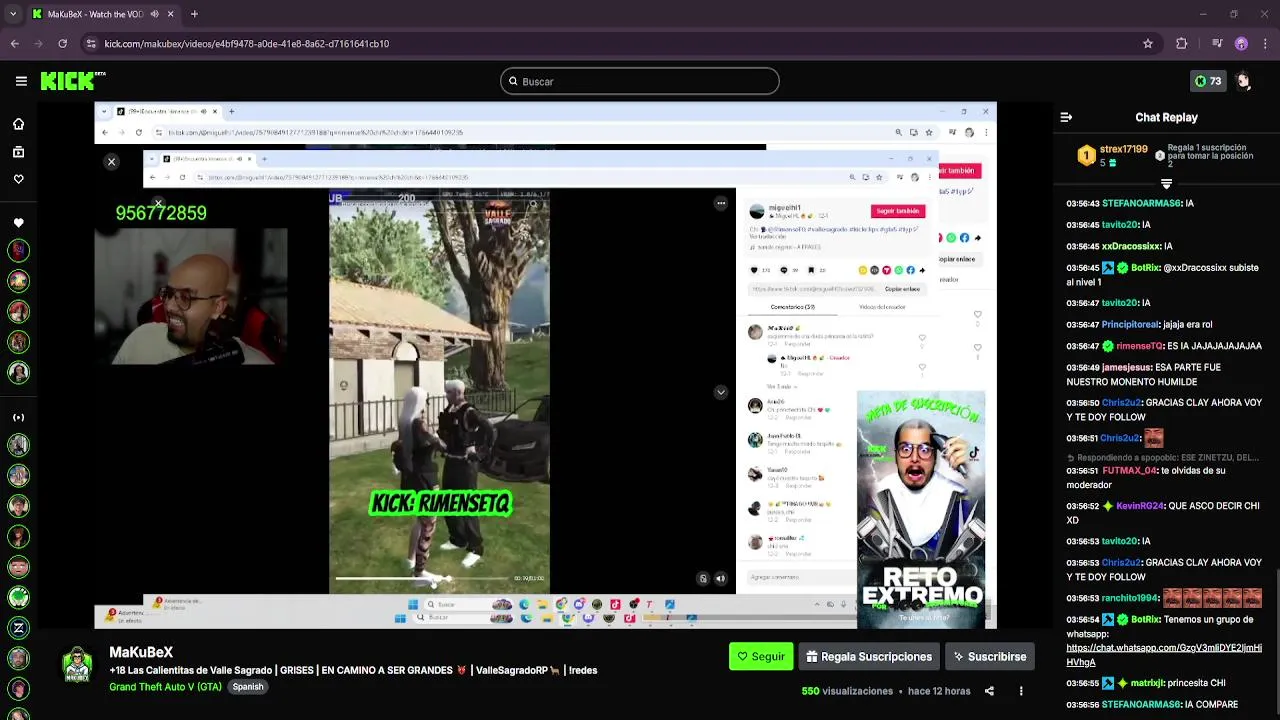
Task: Open the Browse icon in the left sidebar
Action: pos(18,152)
